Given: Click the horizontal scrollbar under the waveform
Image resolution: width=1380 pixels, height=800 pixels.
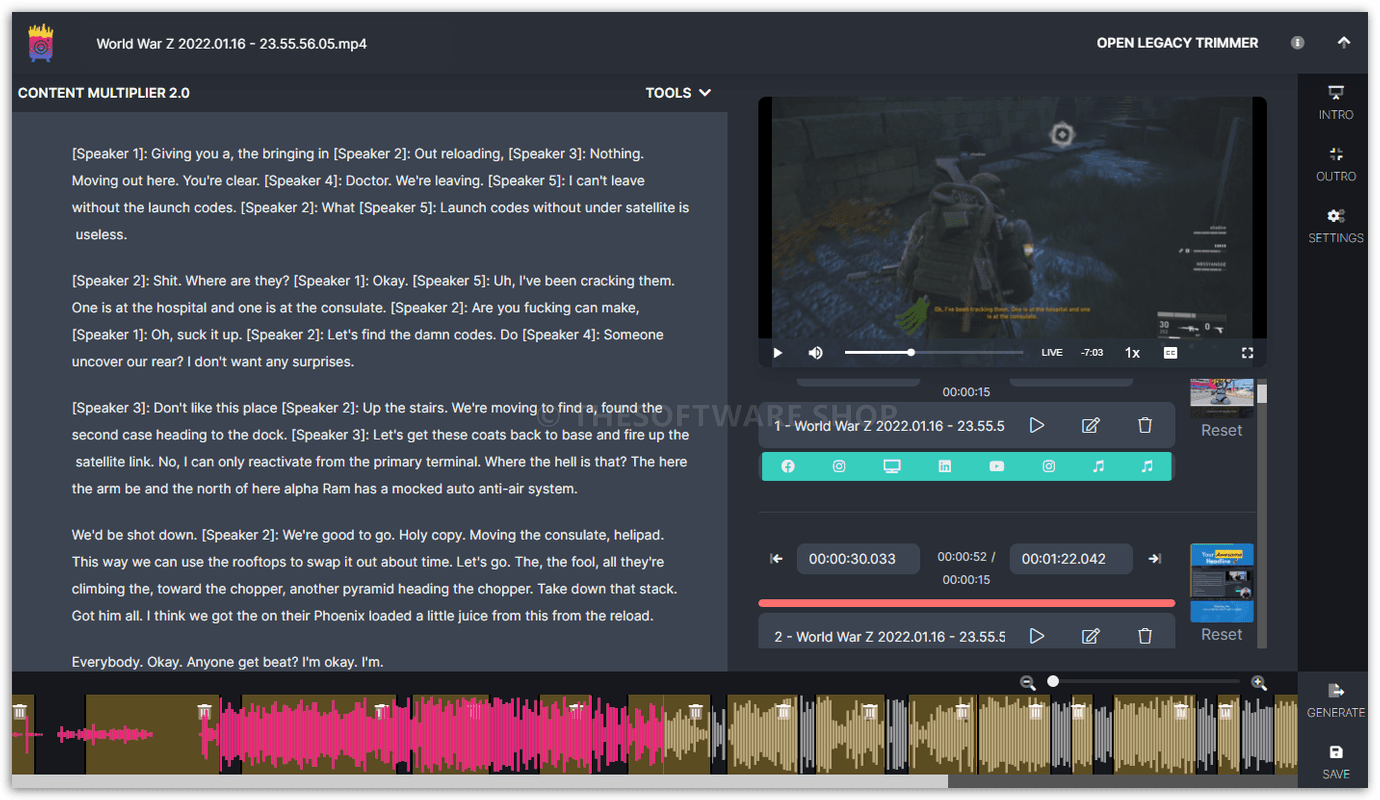Looking at the screenshot, I should pos(480,780).
